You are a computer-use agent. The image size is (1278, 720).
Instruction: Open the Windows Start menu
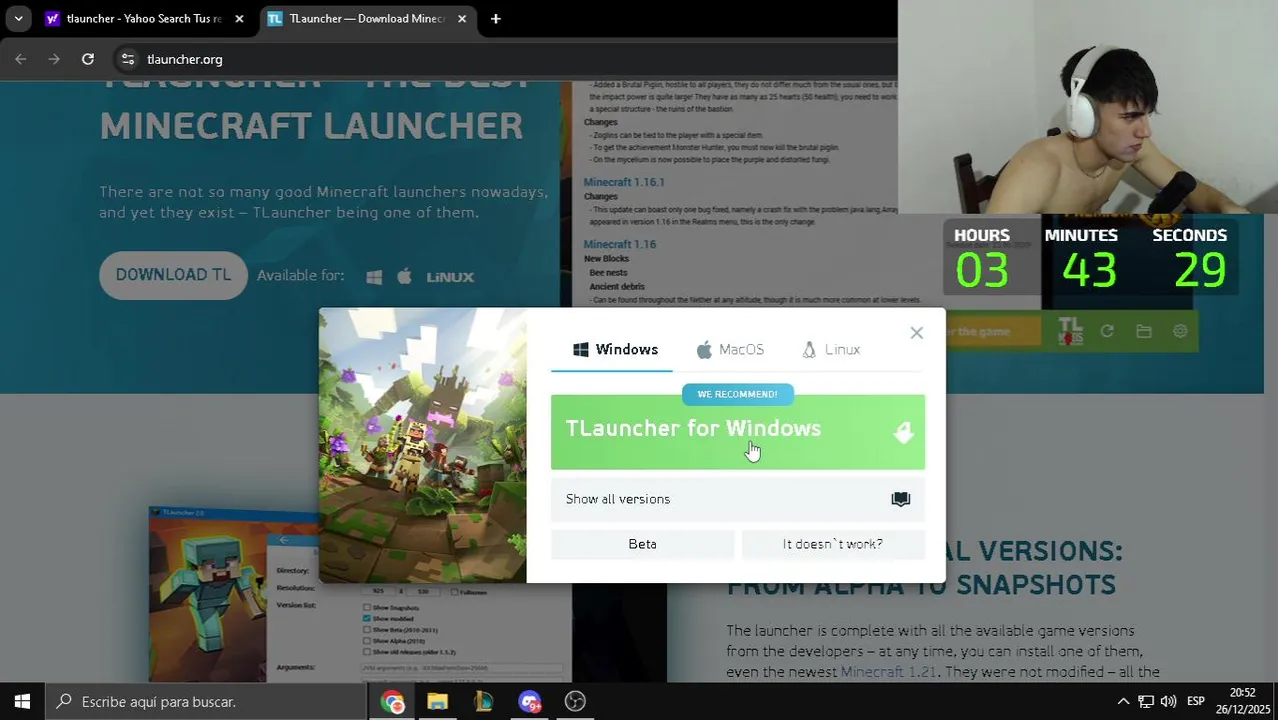(22, 702)
